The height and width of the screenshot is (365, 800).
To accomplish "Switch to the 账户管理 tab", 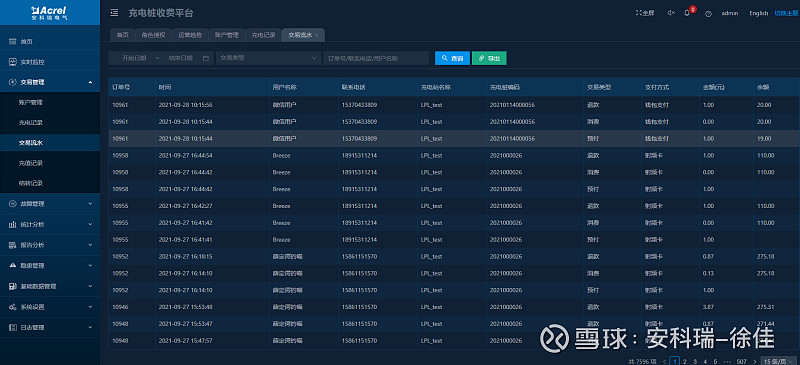I will pos(227,35).
